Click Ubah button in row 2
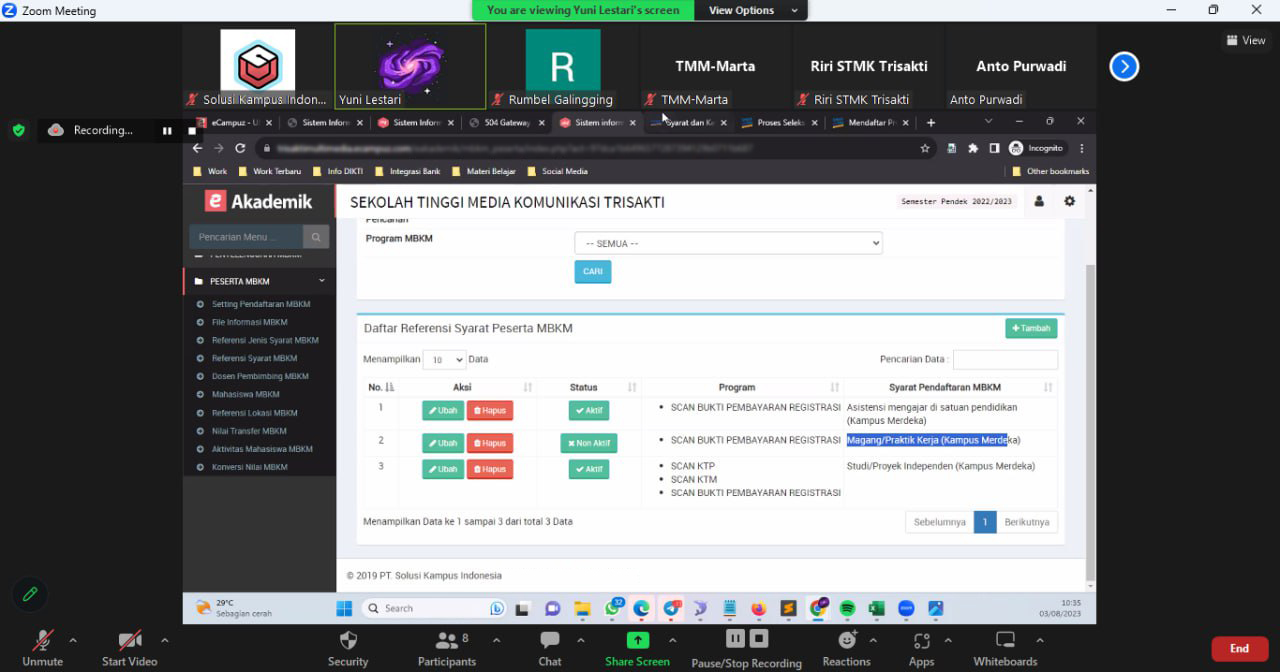This screenshot has height=672, width=1280. tap(443, 443)
